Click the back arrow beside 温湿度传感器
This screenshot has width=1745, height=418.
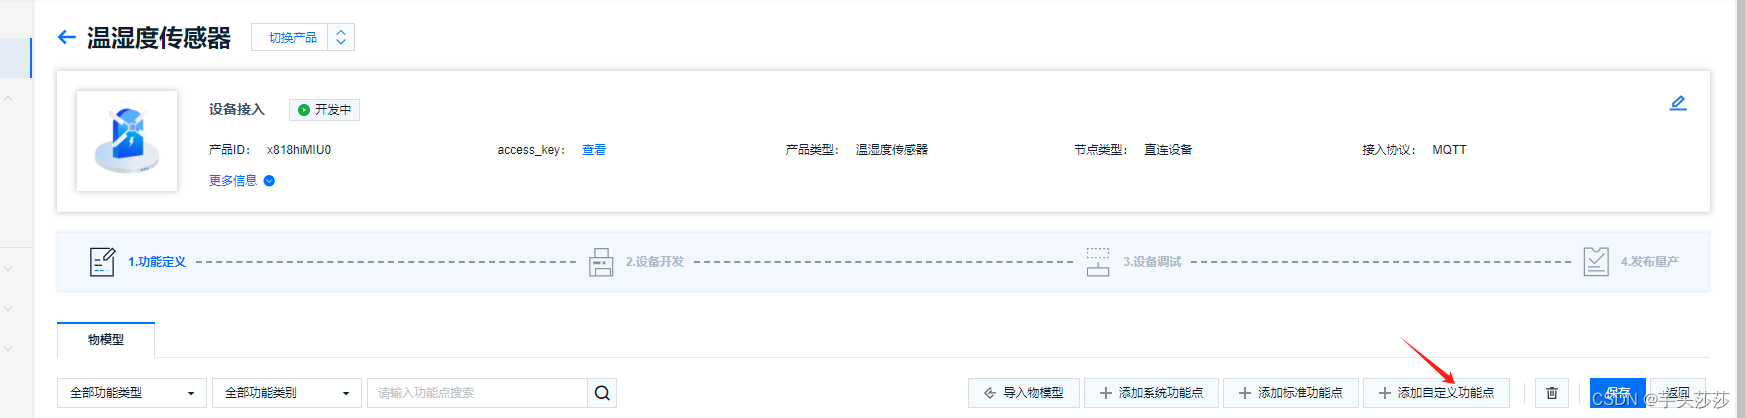(67, 38)
